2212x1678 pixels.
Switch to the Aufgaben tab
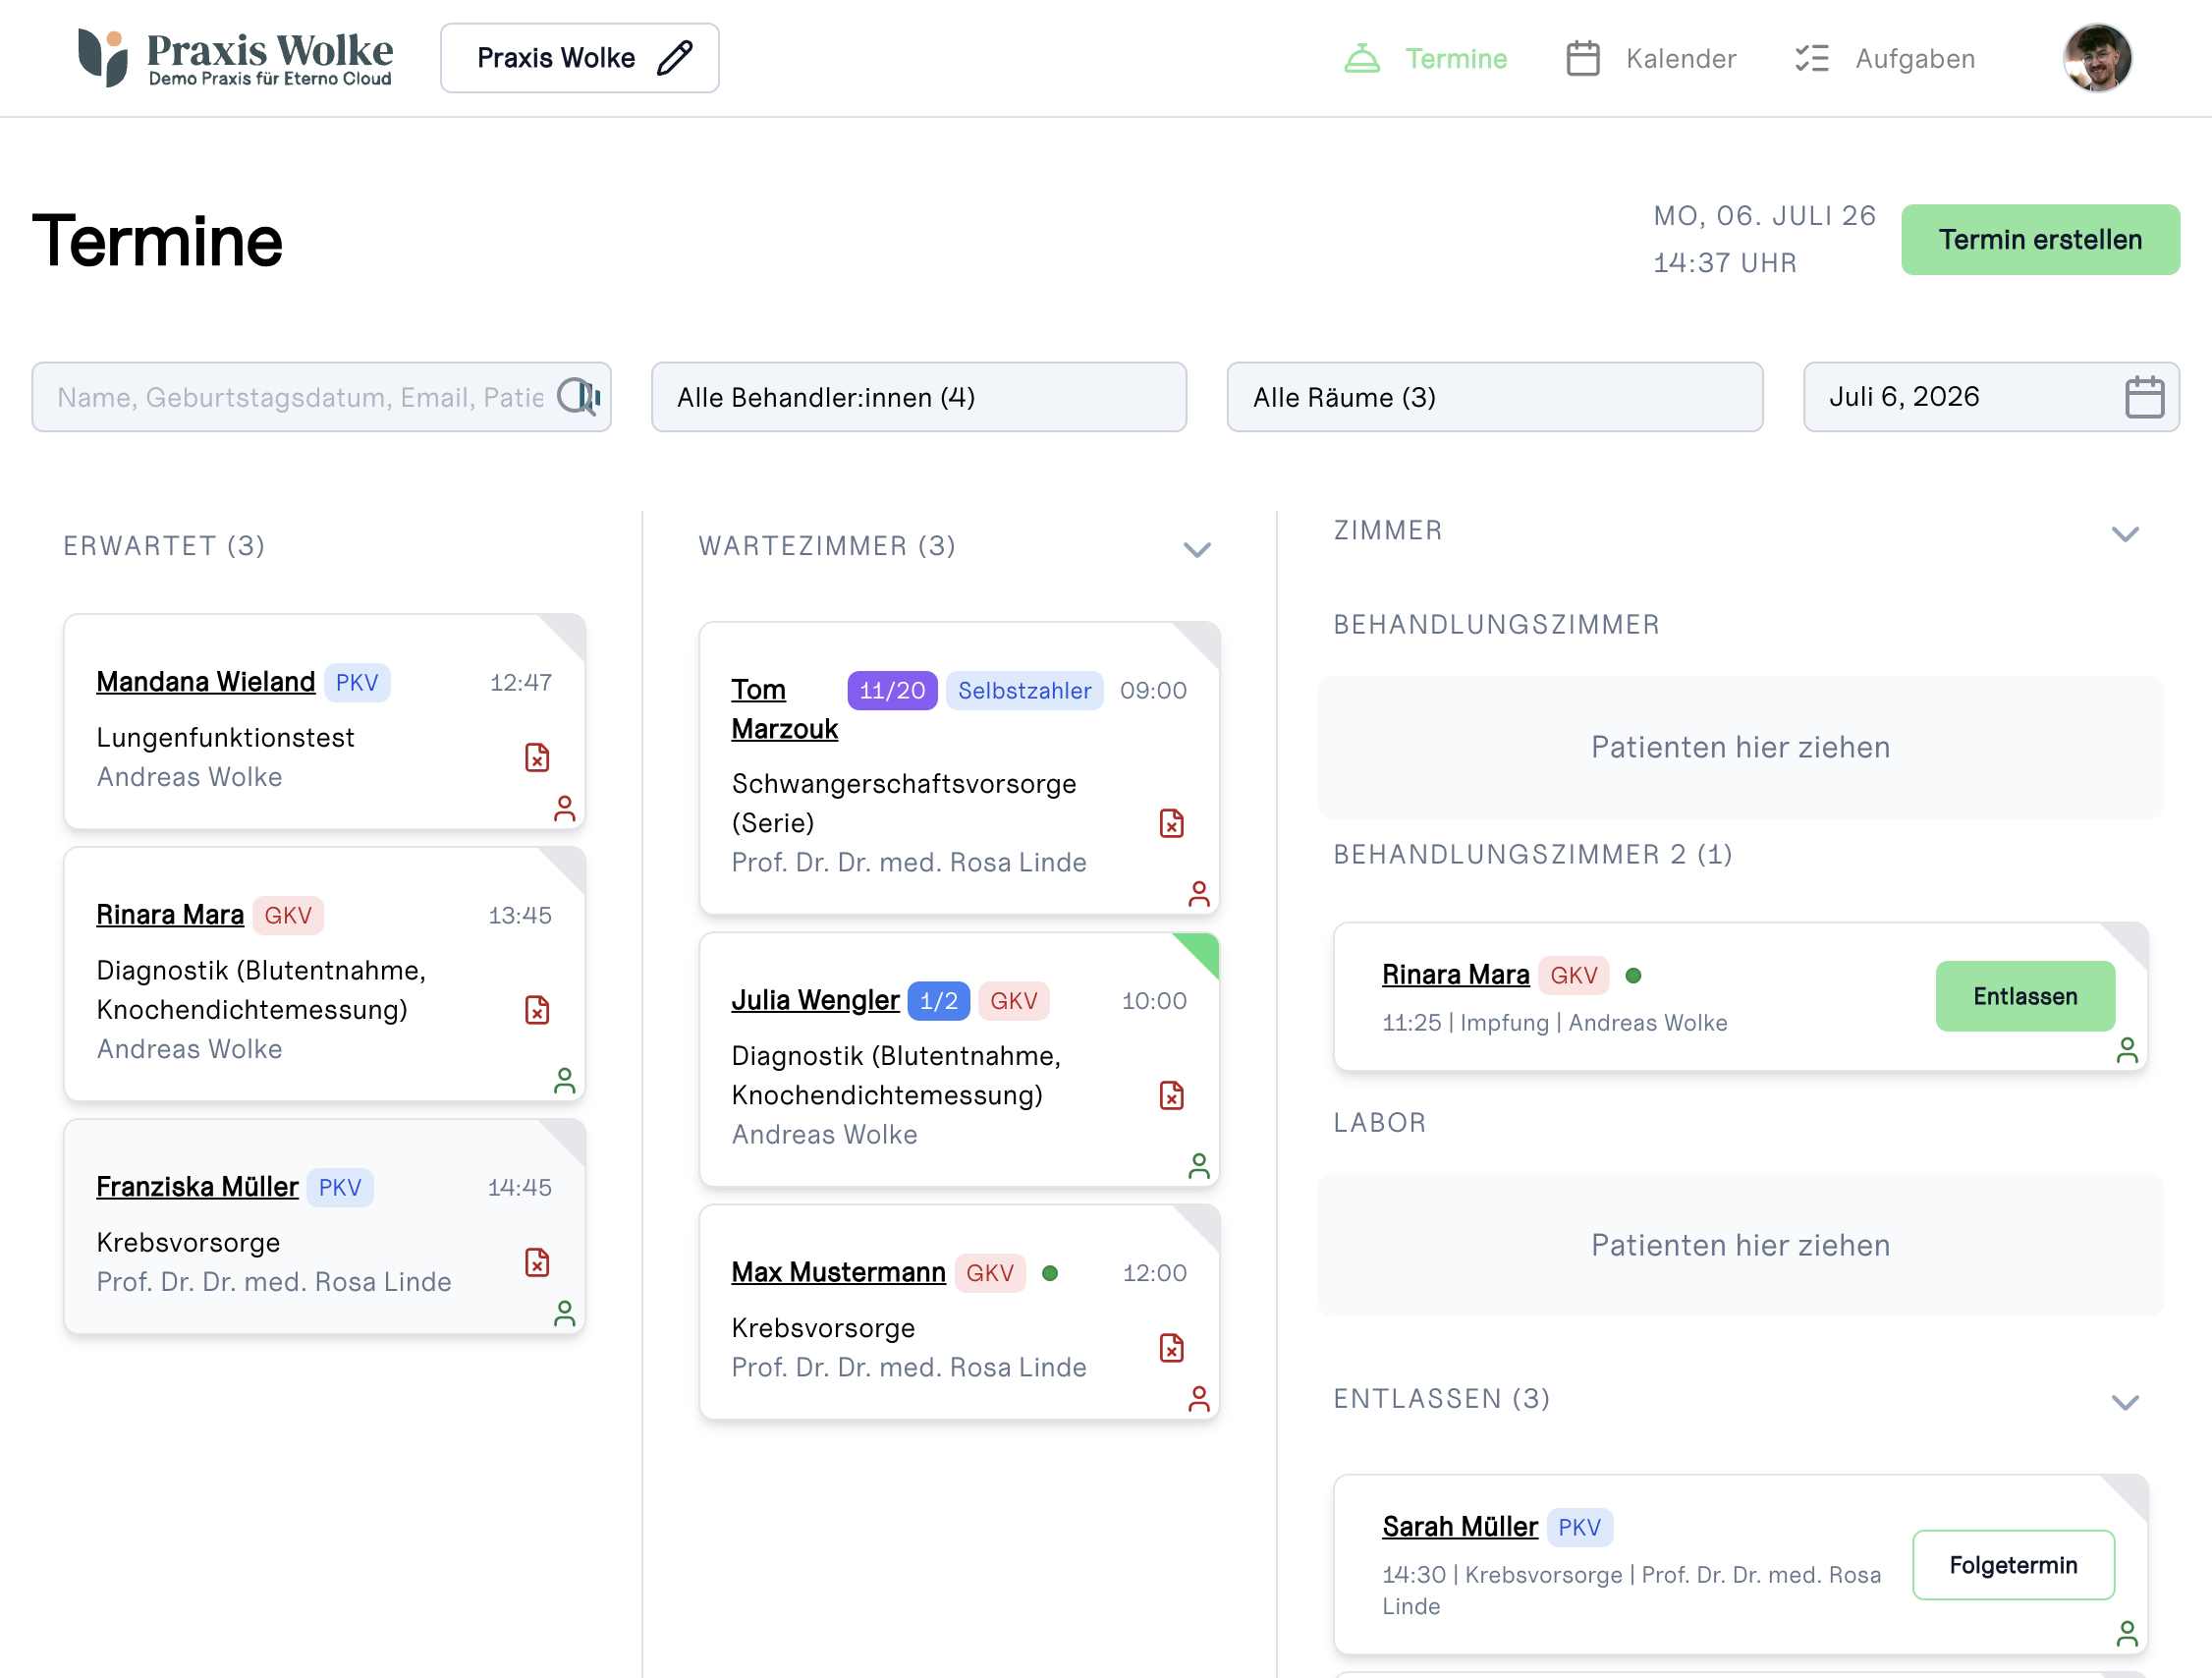pos(1885,58)
